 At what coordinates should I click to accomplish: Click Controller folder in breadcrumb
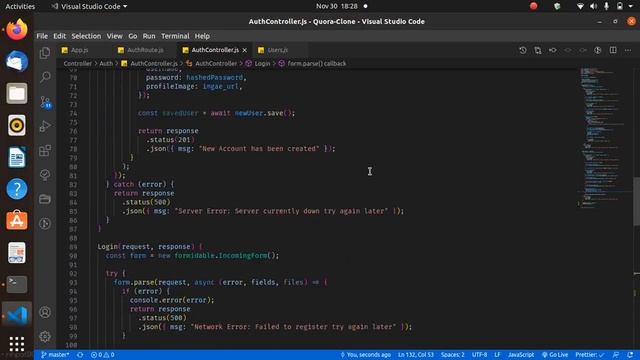tap(78, 64)
